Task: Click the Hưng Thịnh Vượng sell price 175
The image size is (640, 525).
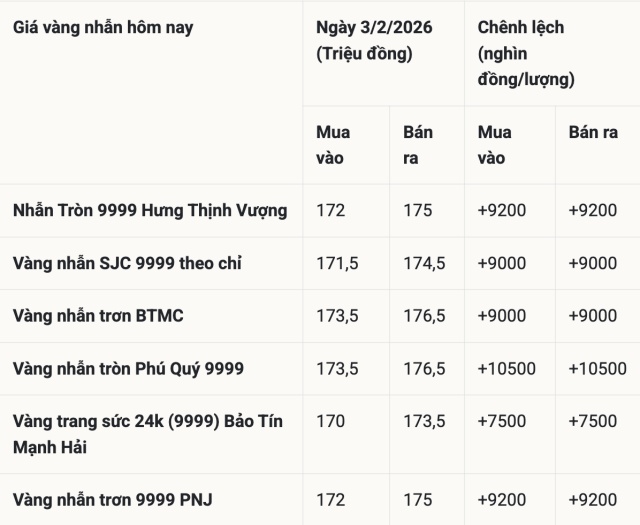Action: click(x=418, y=210)
